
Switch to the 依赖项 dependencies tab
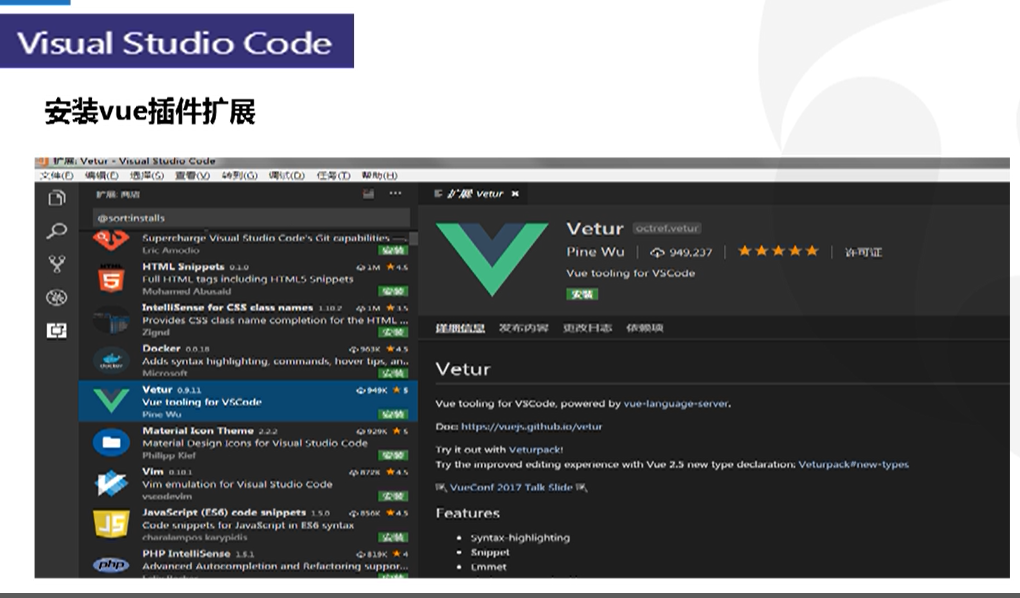click(x=644, y=328)
